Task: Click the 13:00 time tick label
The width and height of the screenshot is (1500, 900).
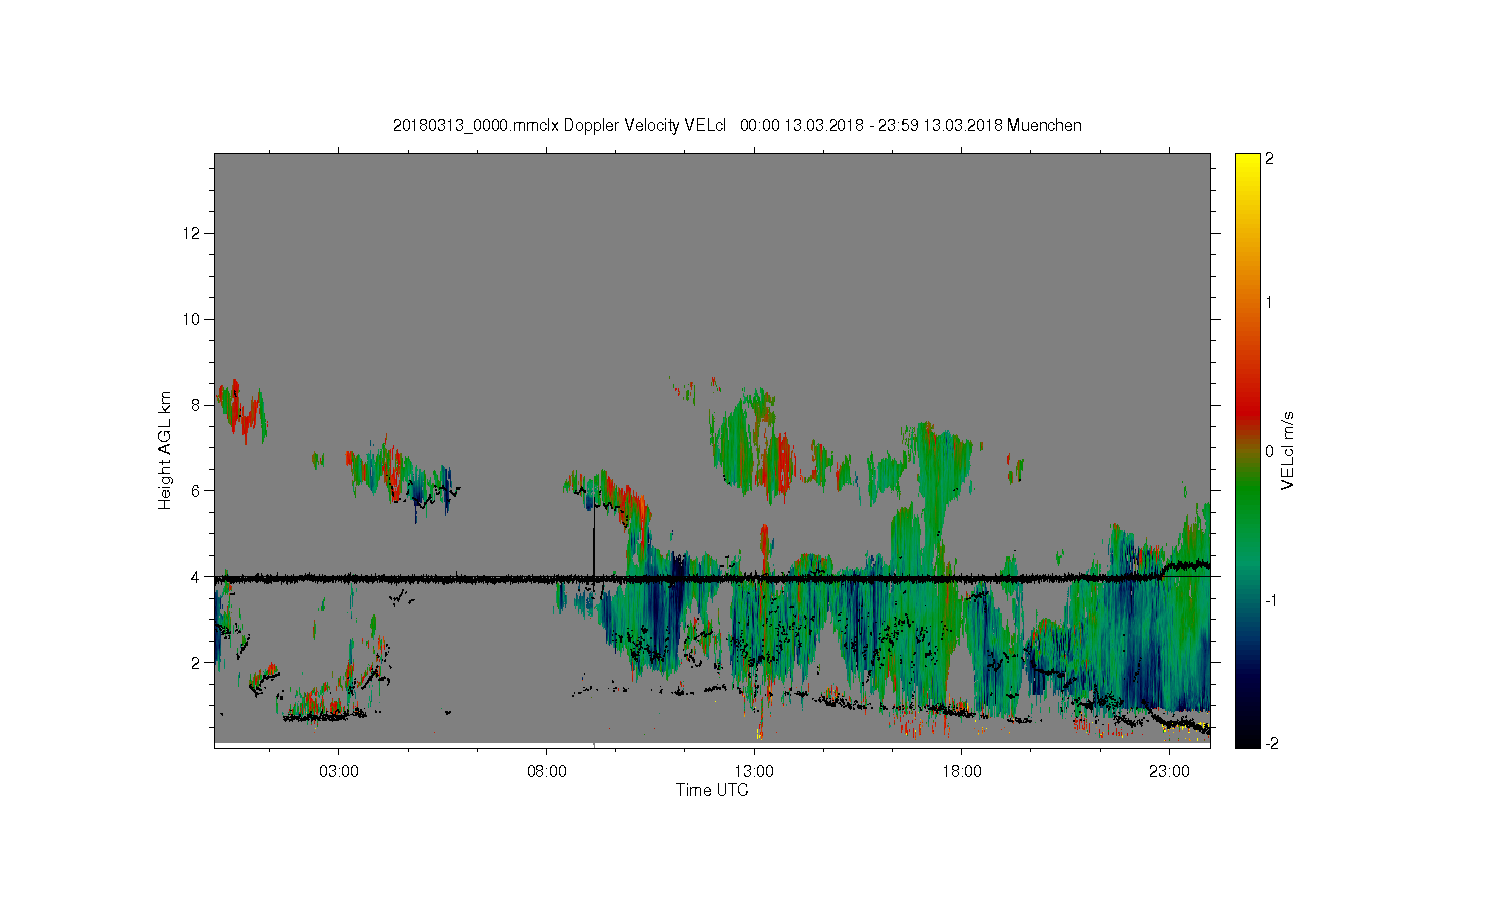Action: 754,772
